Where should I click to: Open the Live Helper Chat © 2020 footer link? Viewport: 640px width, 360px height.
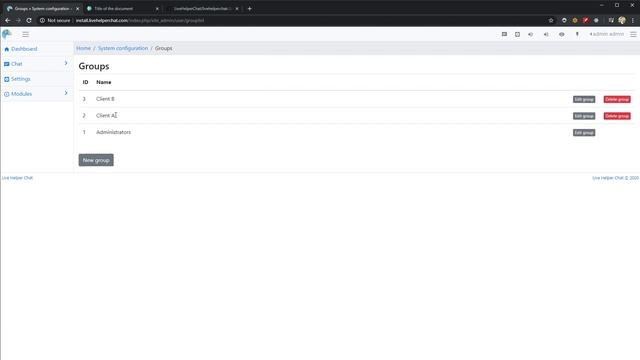pyautogui.click(x=615, y=178)
